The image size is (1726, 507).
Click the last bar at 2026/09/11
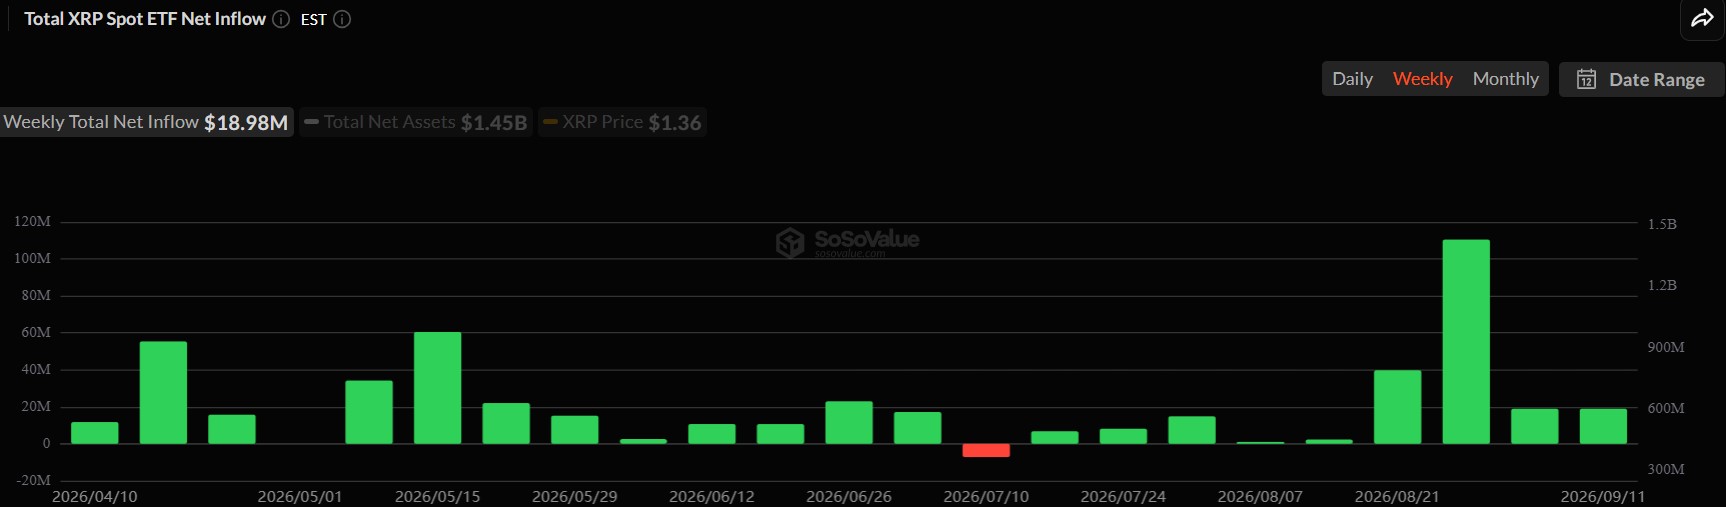pyautogui.click(x=1603, y=426)
